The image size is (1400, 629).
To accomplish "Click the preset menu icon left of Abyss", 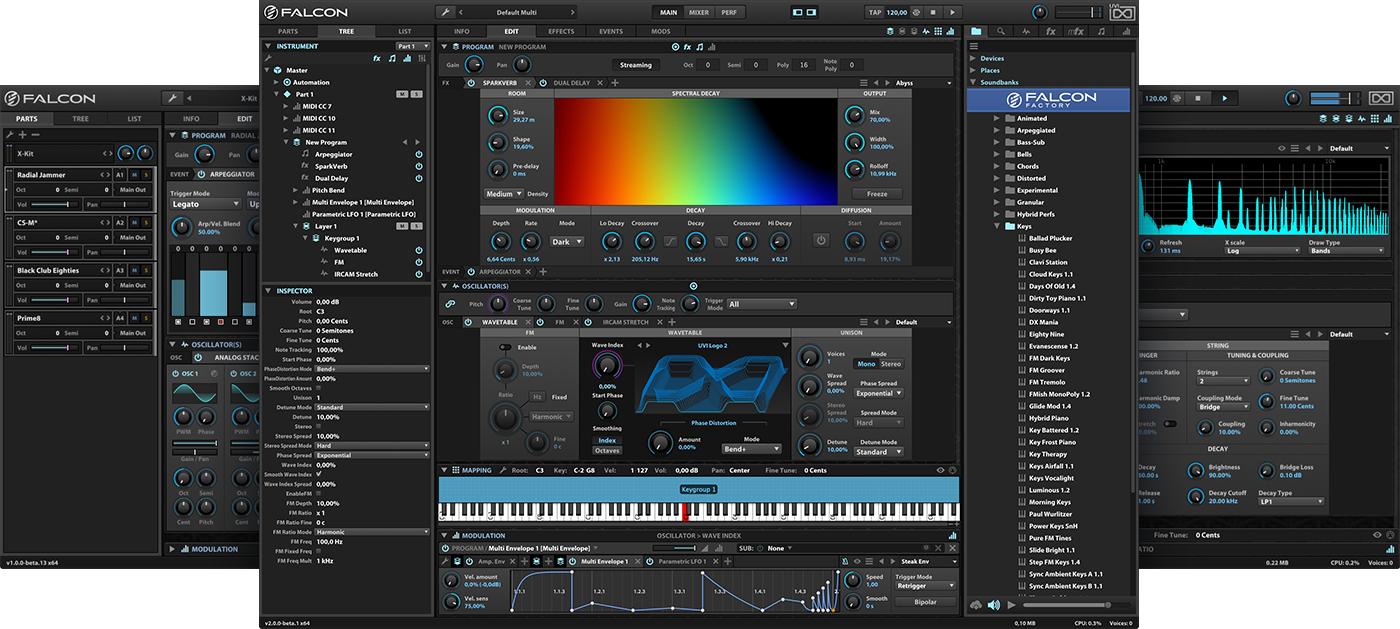I will coord(863,83).
